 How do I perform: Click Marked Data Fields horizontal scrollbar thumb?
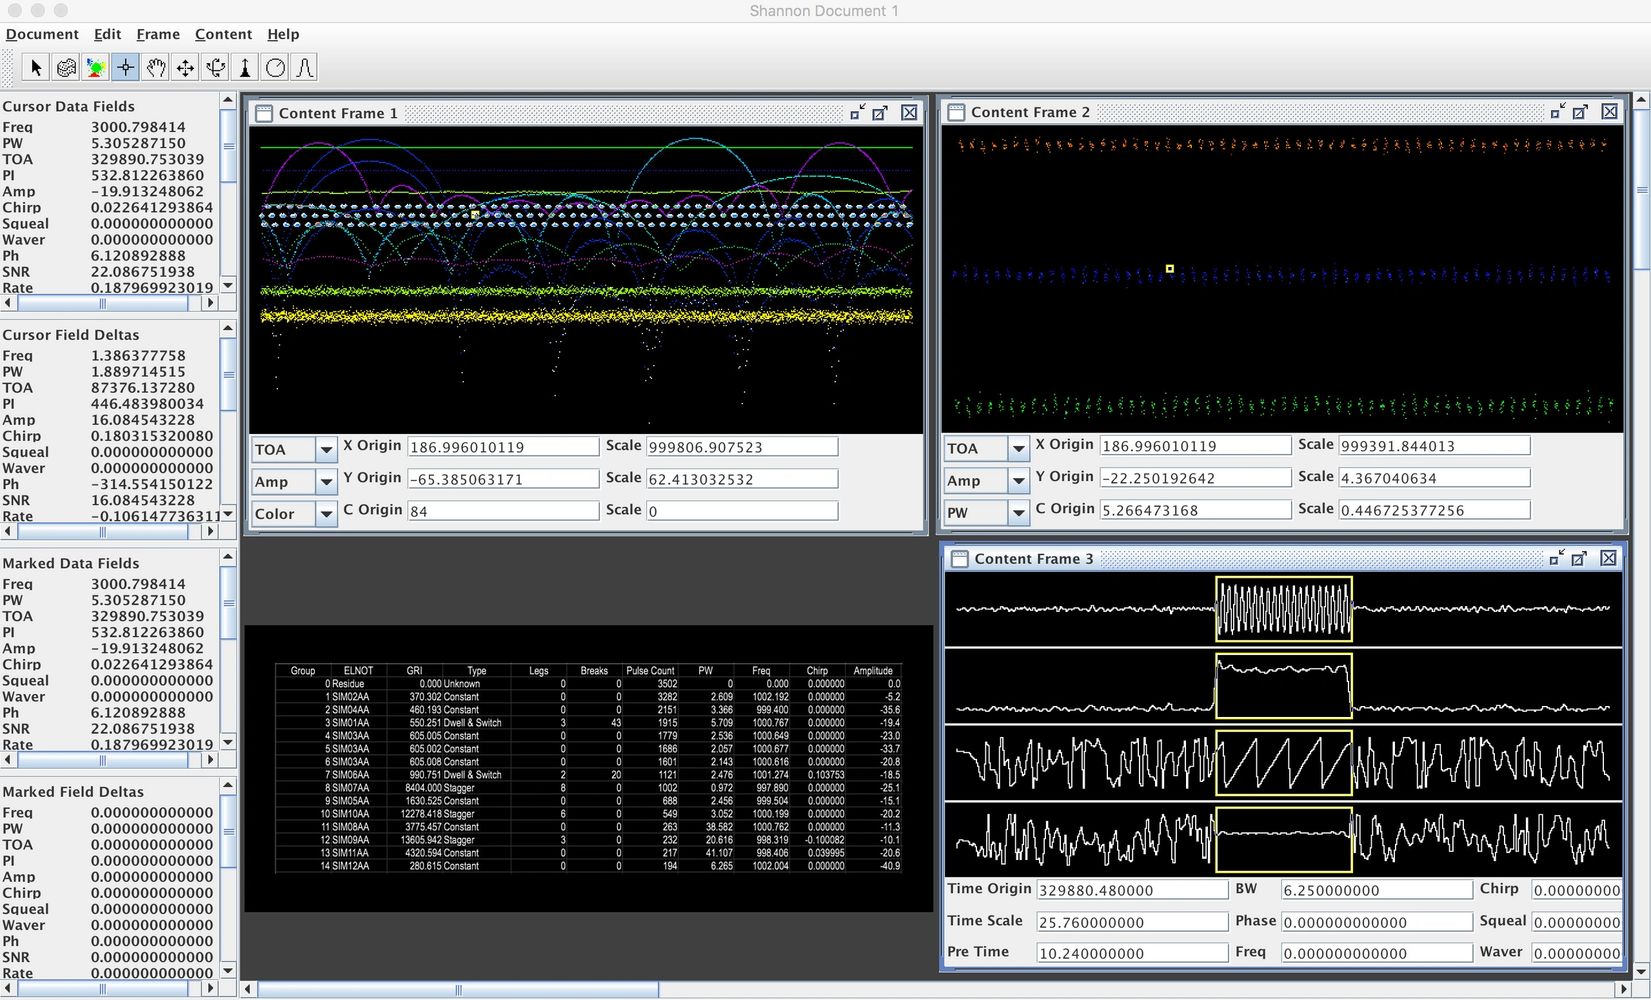pyautogui.click(x=102, y=760)
